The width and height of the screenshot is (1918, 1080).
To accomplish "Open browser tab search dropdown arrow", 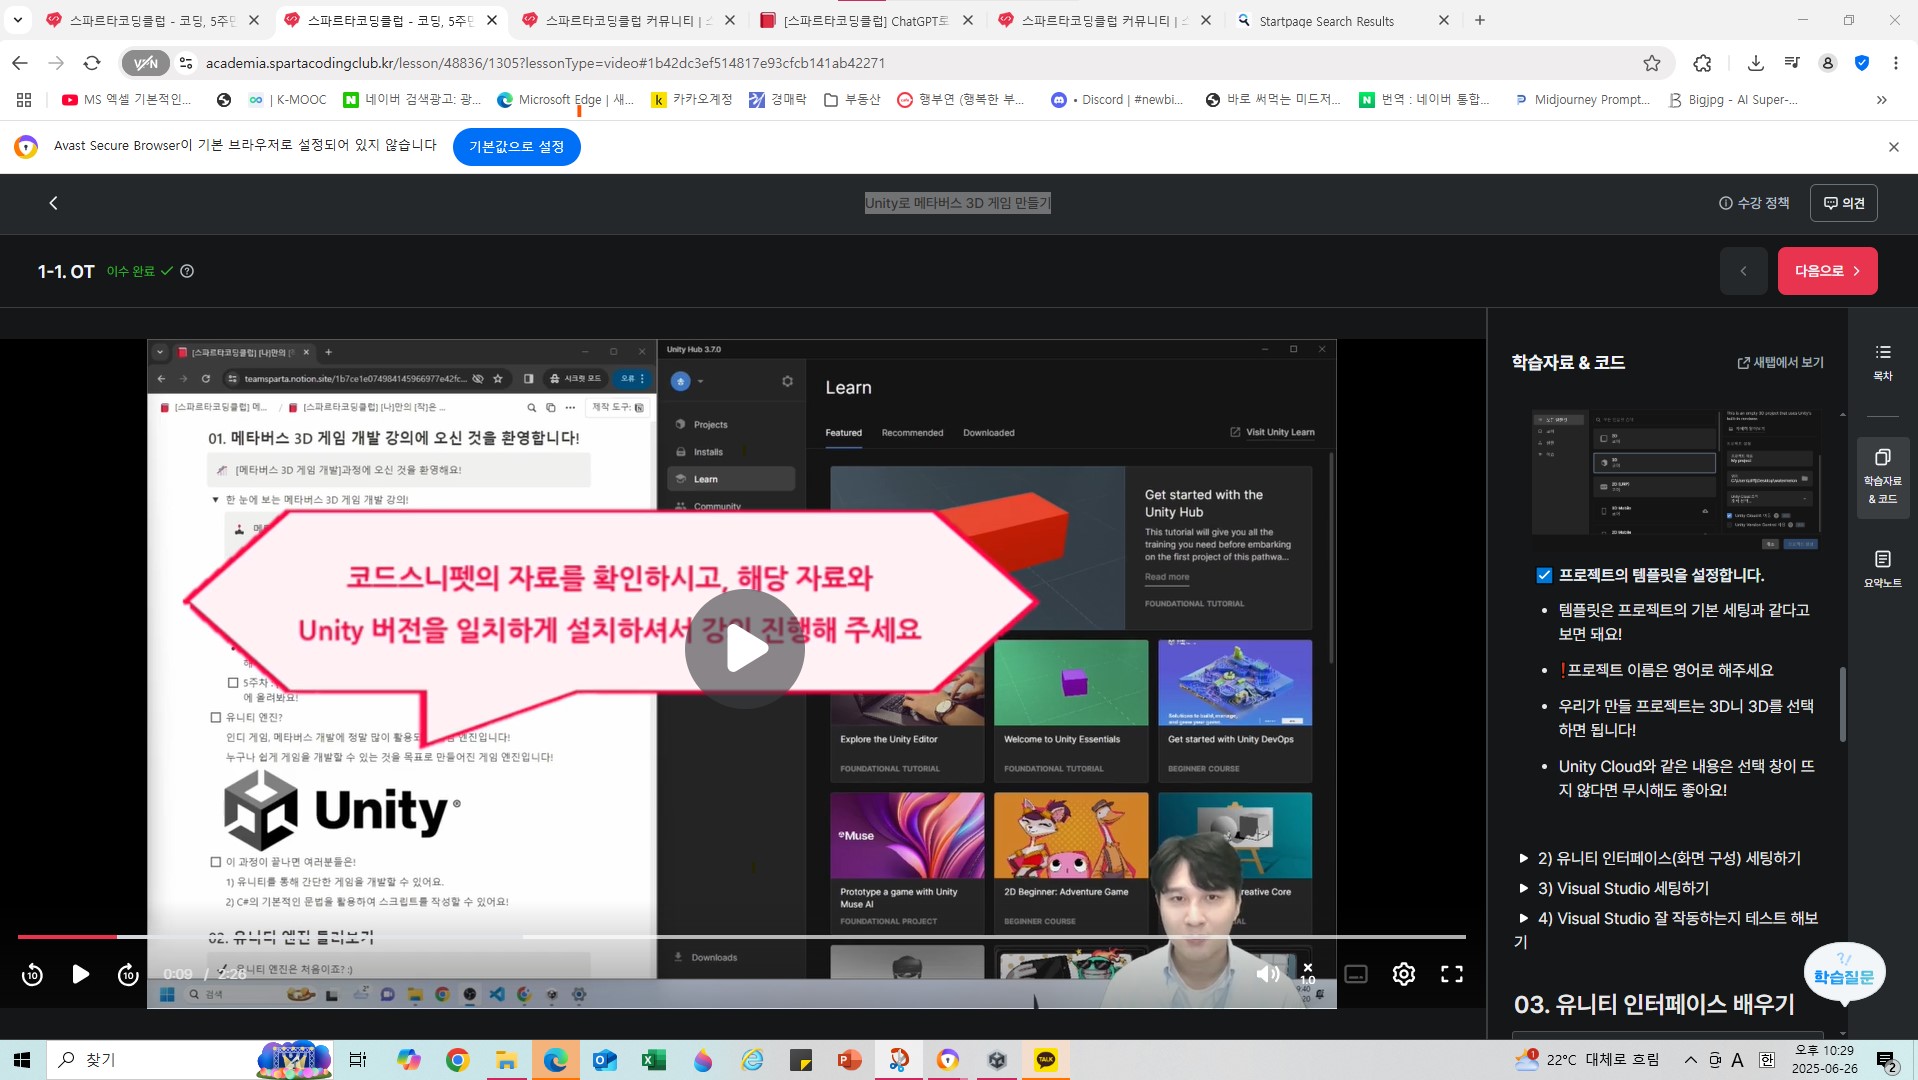I will click(18, 20).
